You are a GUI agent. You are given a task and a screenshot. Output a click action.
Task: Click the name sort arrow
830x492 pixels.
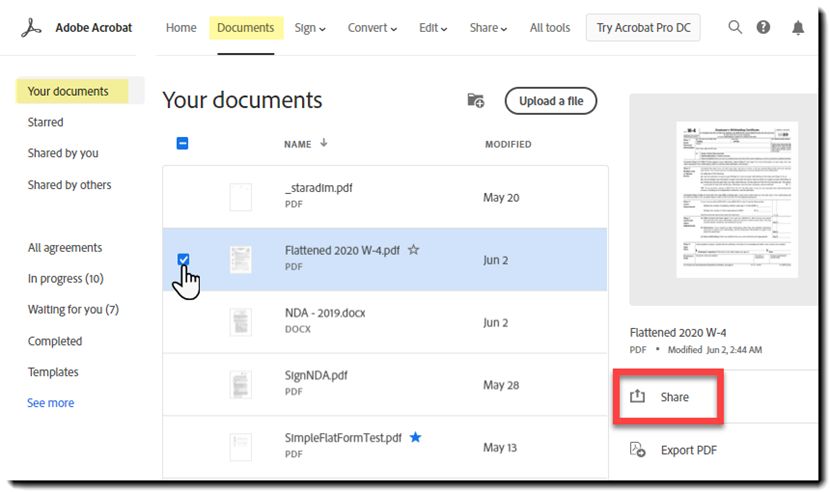324,143
